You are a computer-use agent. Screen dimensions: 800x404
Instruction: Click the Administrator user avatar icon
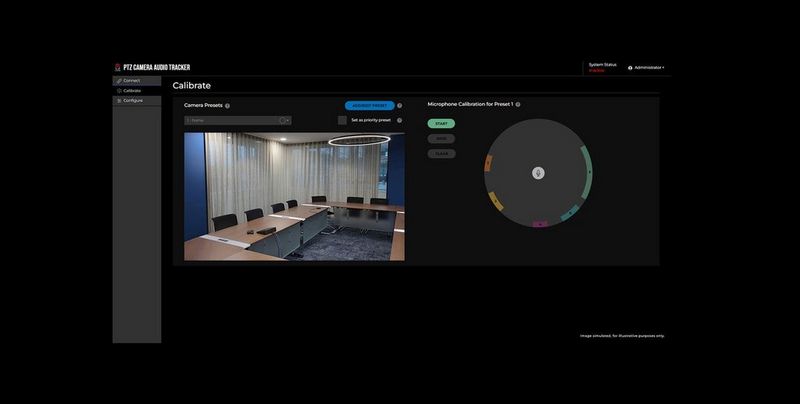(630, 68)
